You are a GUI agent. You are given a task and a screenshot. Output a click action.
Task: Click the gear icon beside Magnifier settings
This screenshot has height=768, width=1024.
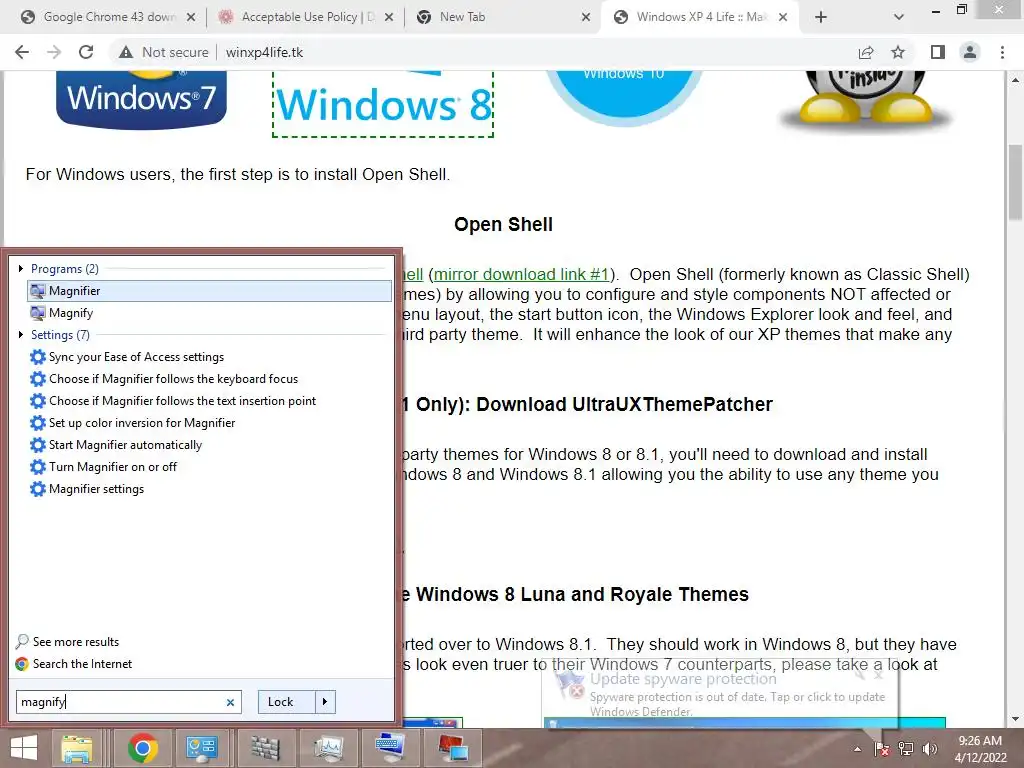(x=38, y=489)
